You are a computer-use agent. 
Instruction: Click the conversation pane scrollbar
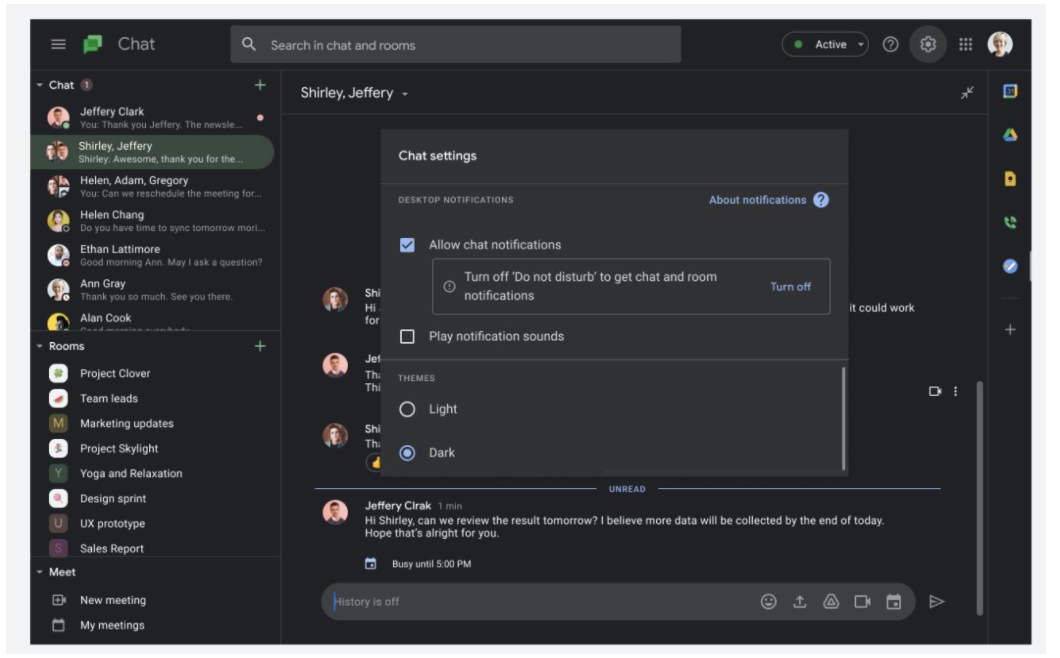[979, 498]
